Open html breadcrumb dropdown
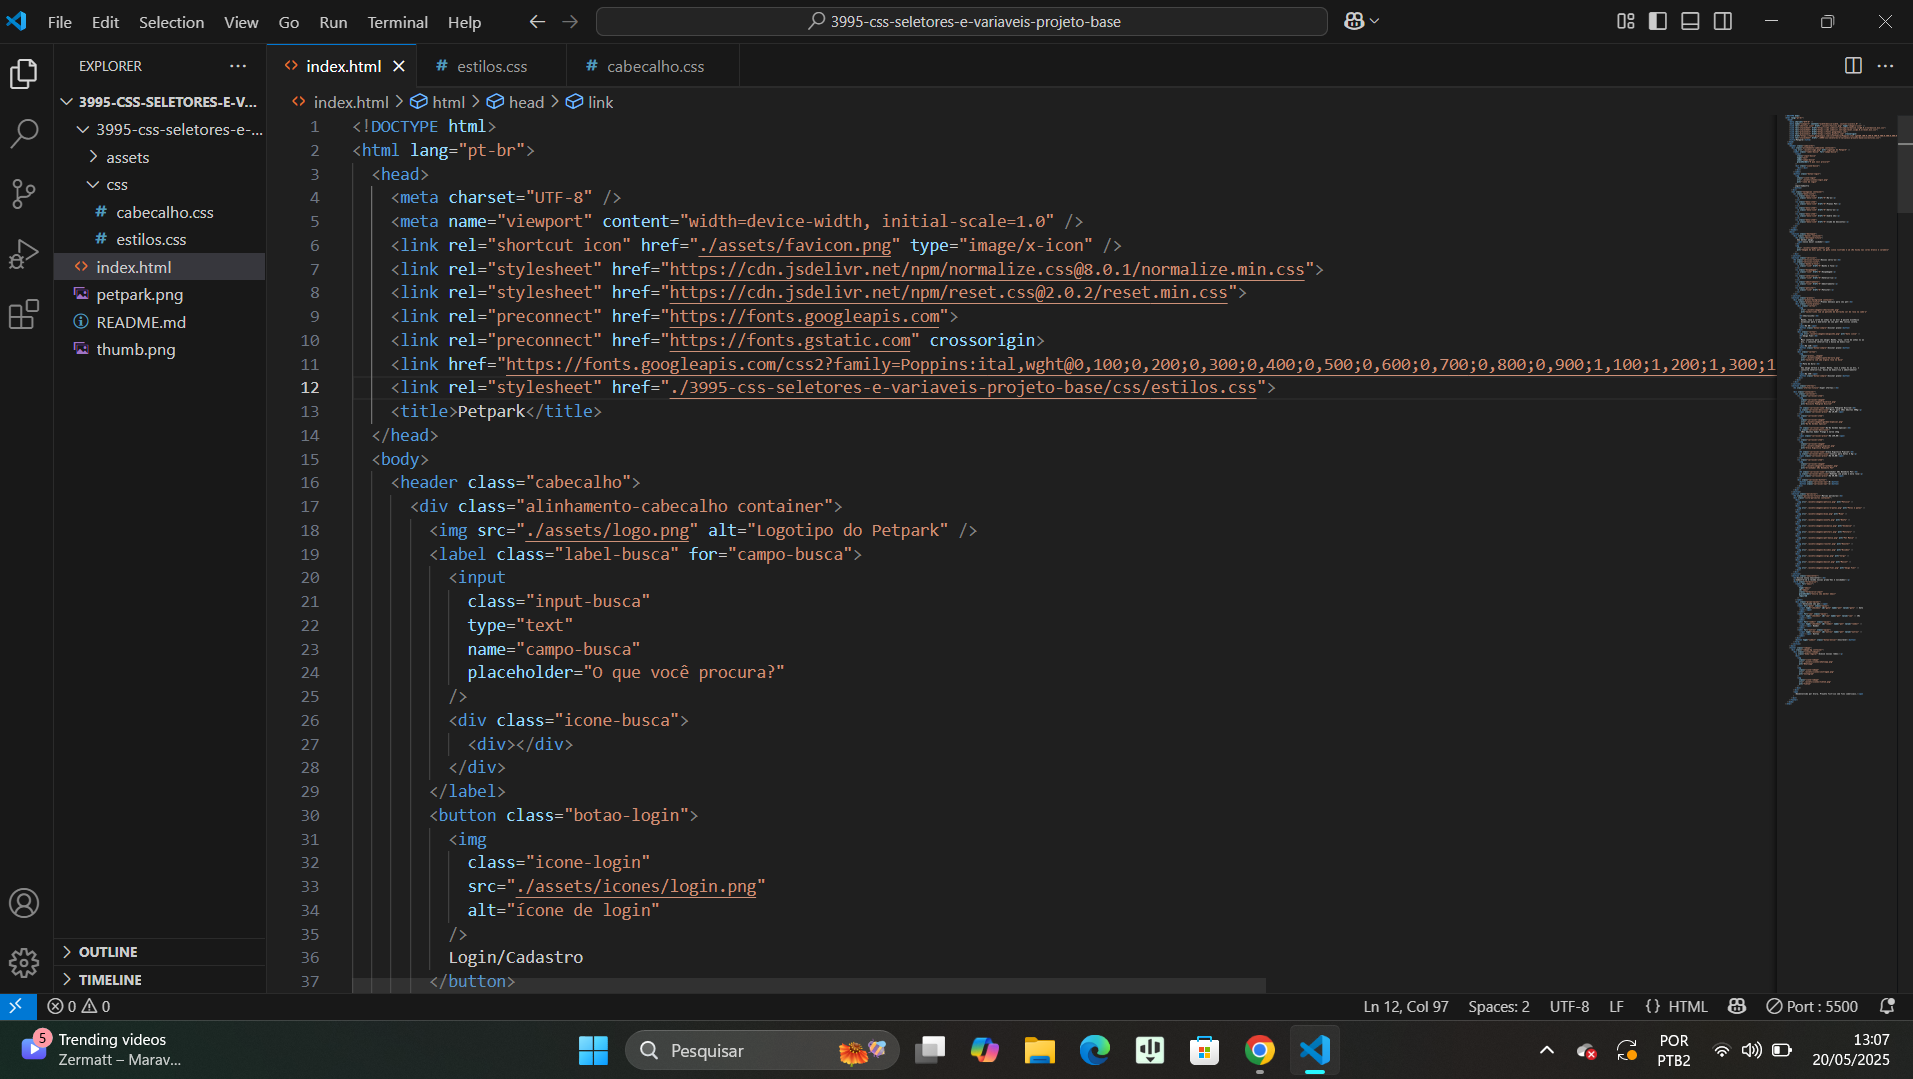 438,102
